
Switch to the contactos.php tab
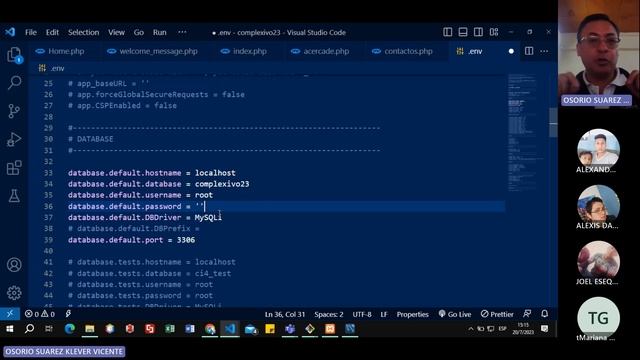(x=403, y=51)
